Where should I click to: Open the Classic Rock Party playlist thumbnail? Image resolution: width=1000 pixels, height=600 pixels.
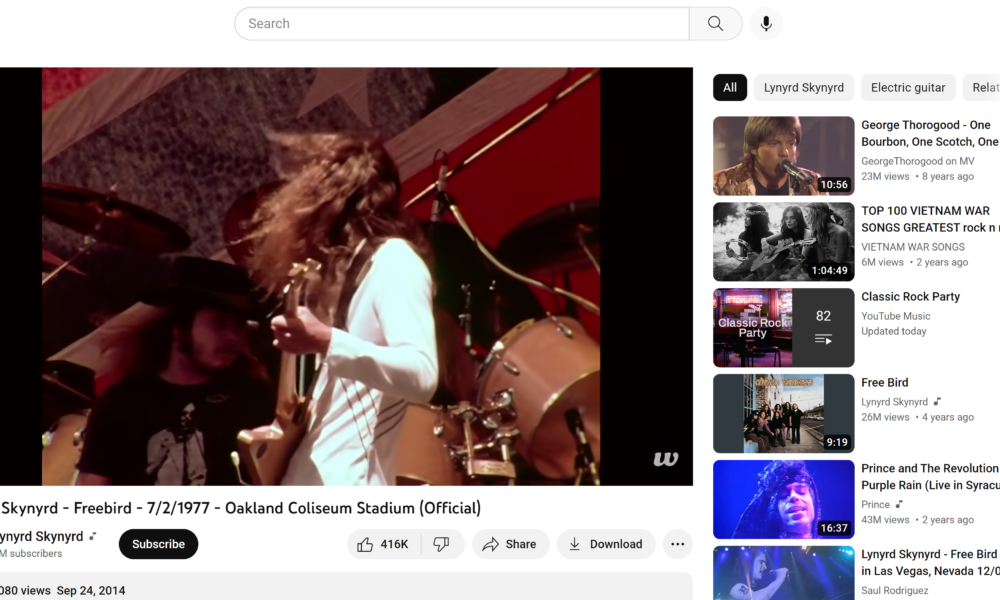coord(783,328)
